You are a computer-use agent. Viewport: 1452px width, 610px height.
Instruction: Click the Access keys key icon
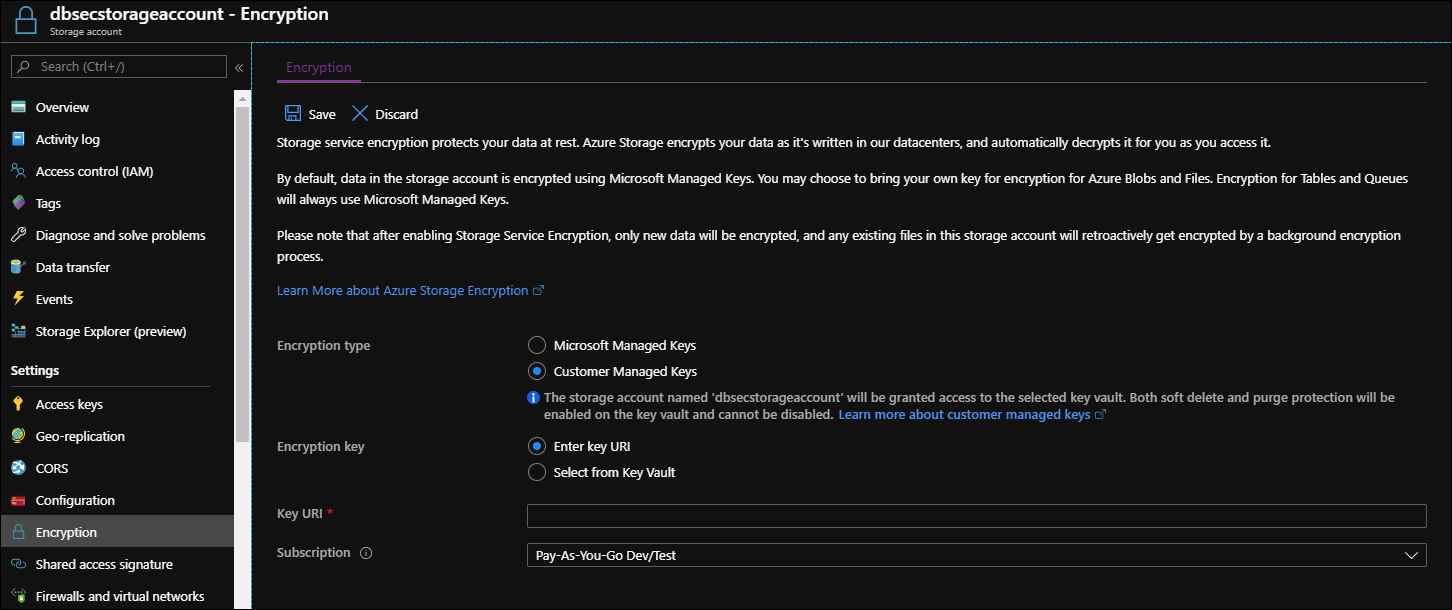pyautogui.click(x=18, y=404)
